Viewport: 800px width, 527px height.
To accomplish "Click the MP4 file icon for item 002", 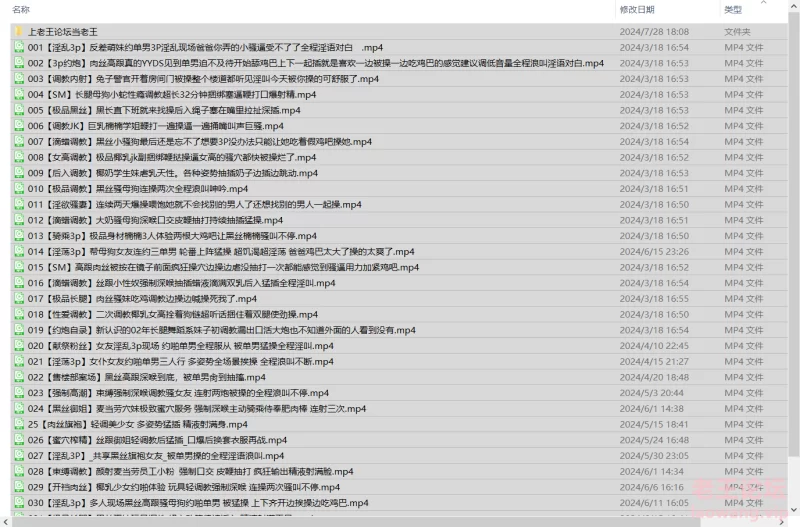I will tap(19, 63).
